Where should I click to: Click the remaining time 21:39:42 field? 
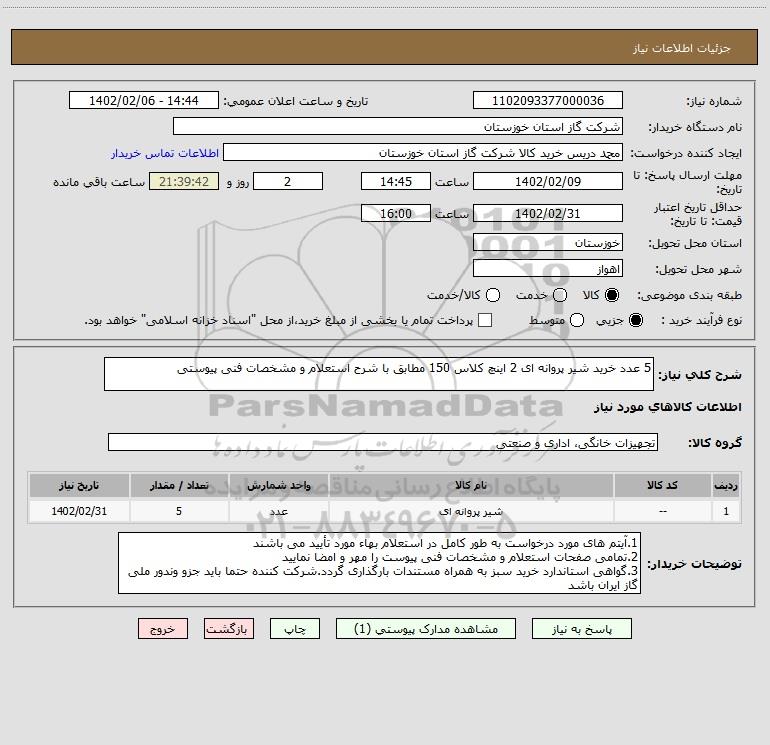184,181
